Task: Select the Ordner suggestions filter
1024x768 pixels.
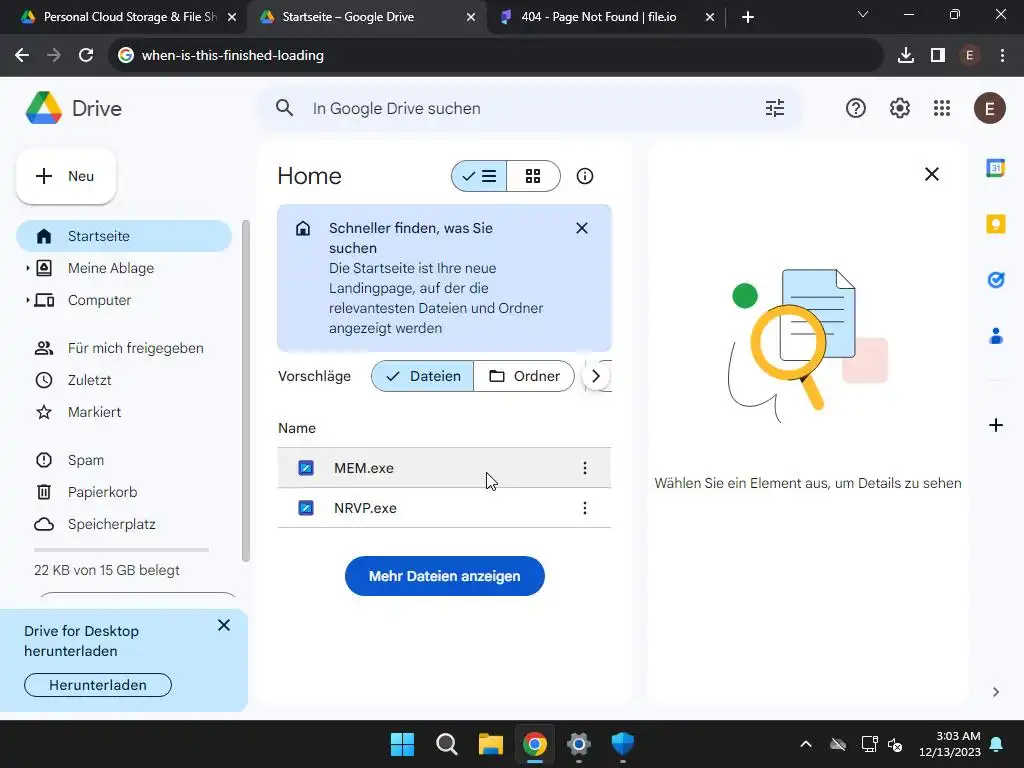Action: coord(524,376)
